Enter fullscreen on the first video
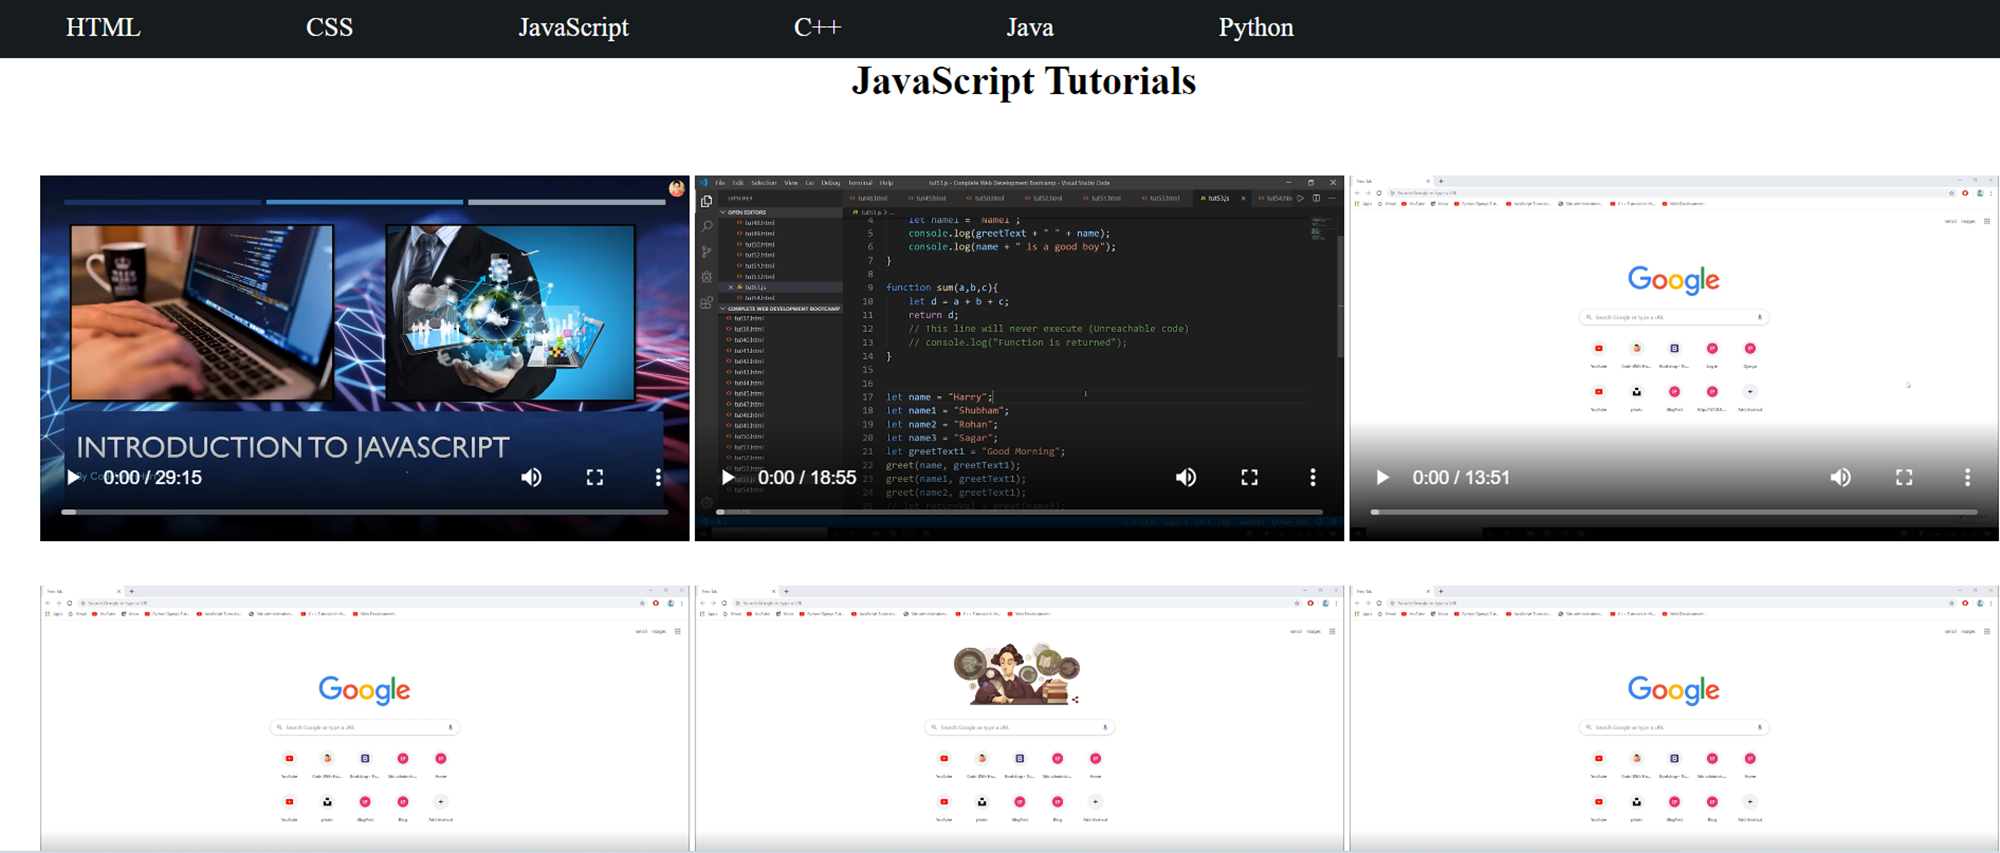This screenshot has height=853, width=2000. pos(595,478)
